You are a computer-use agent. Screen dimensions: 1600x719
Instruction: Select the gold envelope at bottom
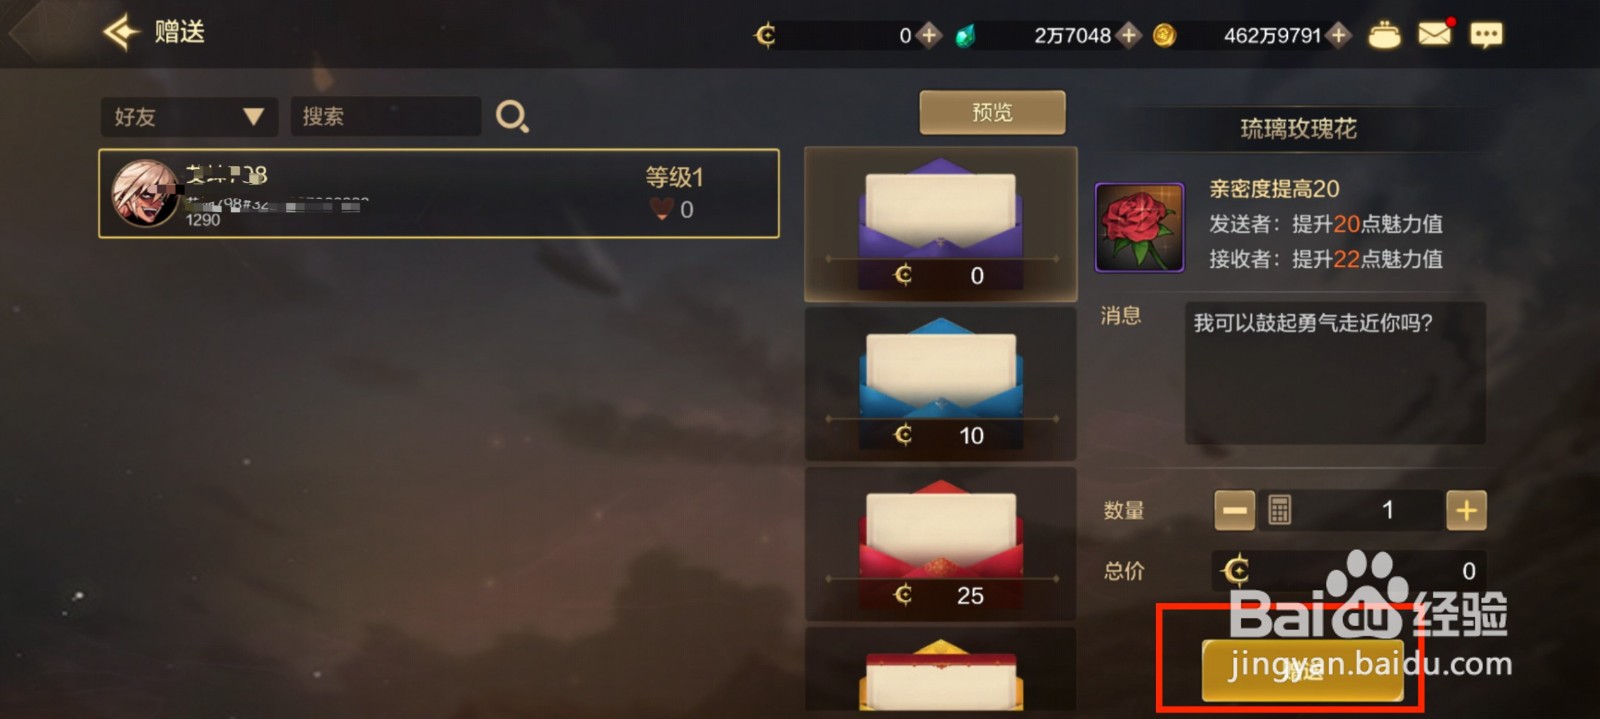tap(941, 670)
